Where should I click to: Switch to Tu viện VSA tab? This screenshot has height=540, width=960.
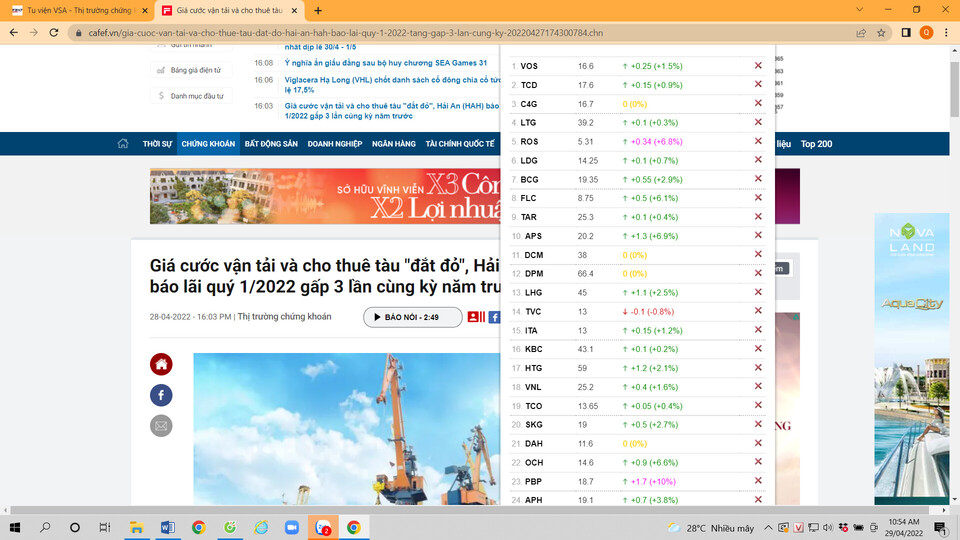(78, 10)
